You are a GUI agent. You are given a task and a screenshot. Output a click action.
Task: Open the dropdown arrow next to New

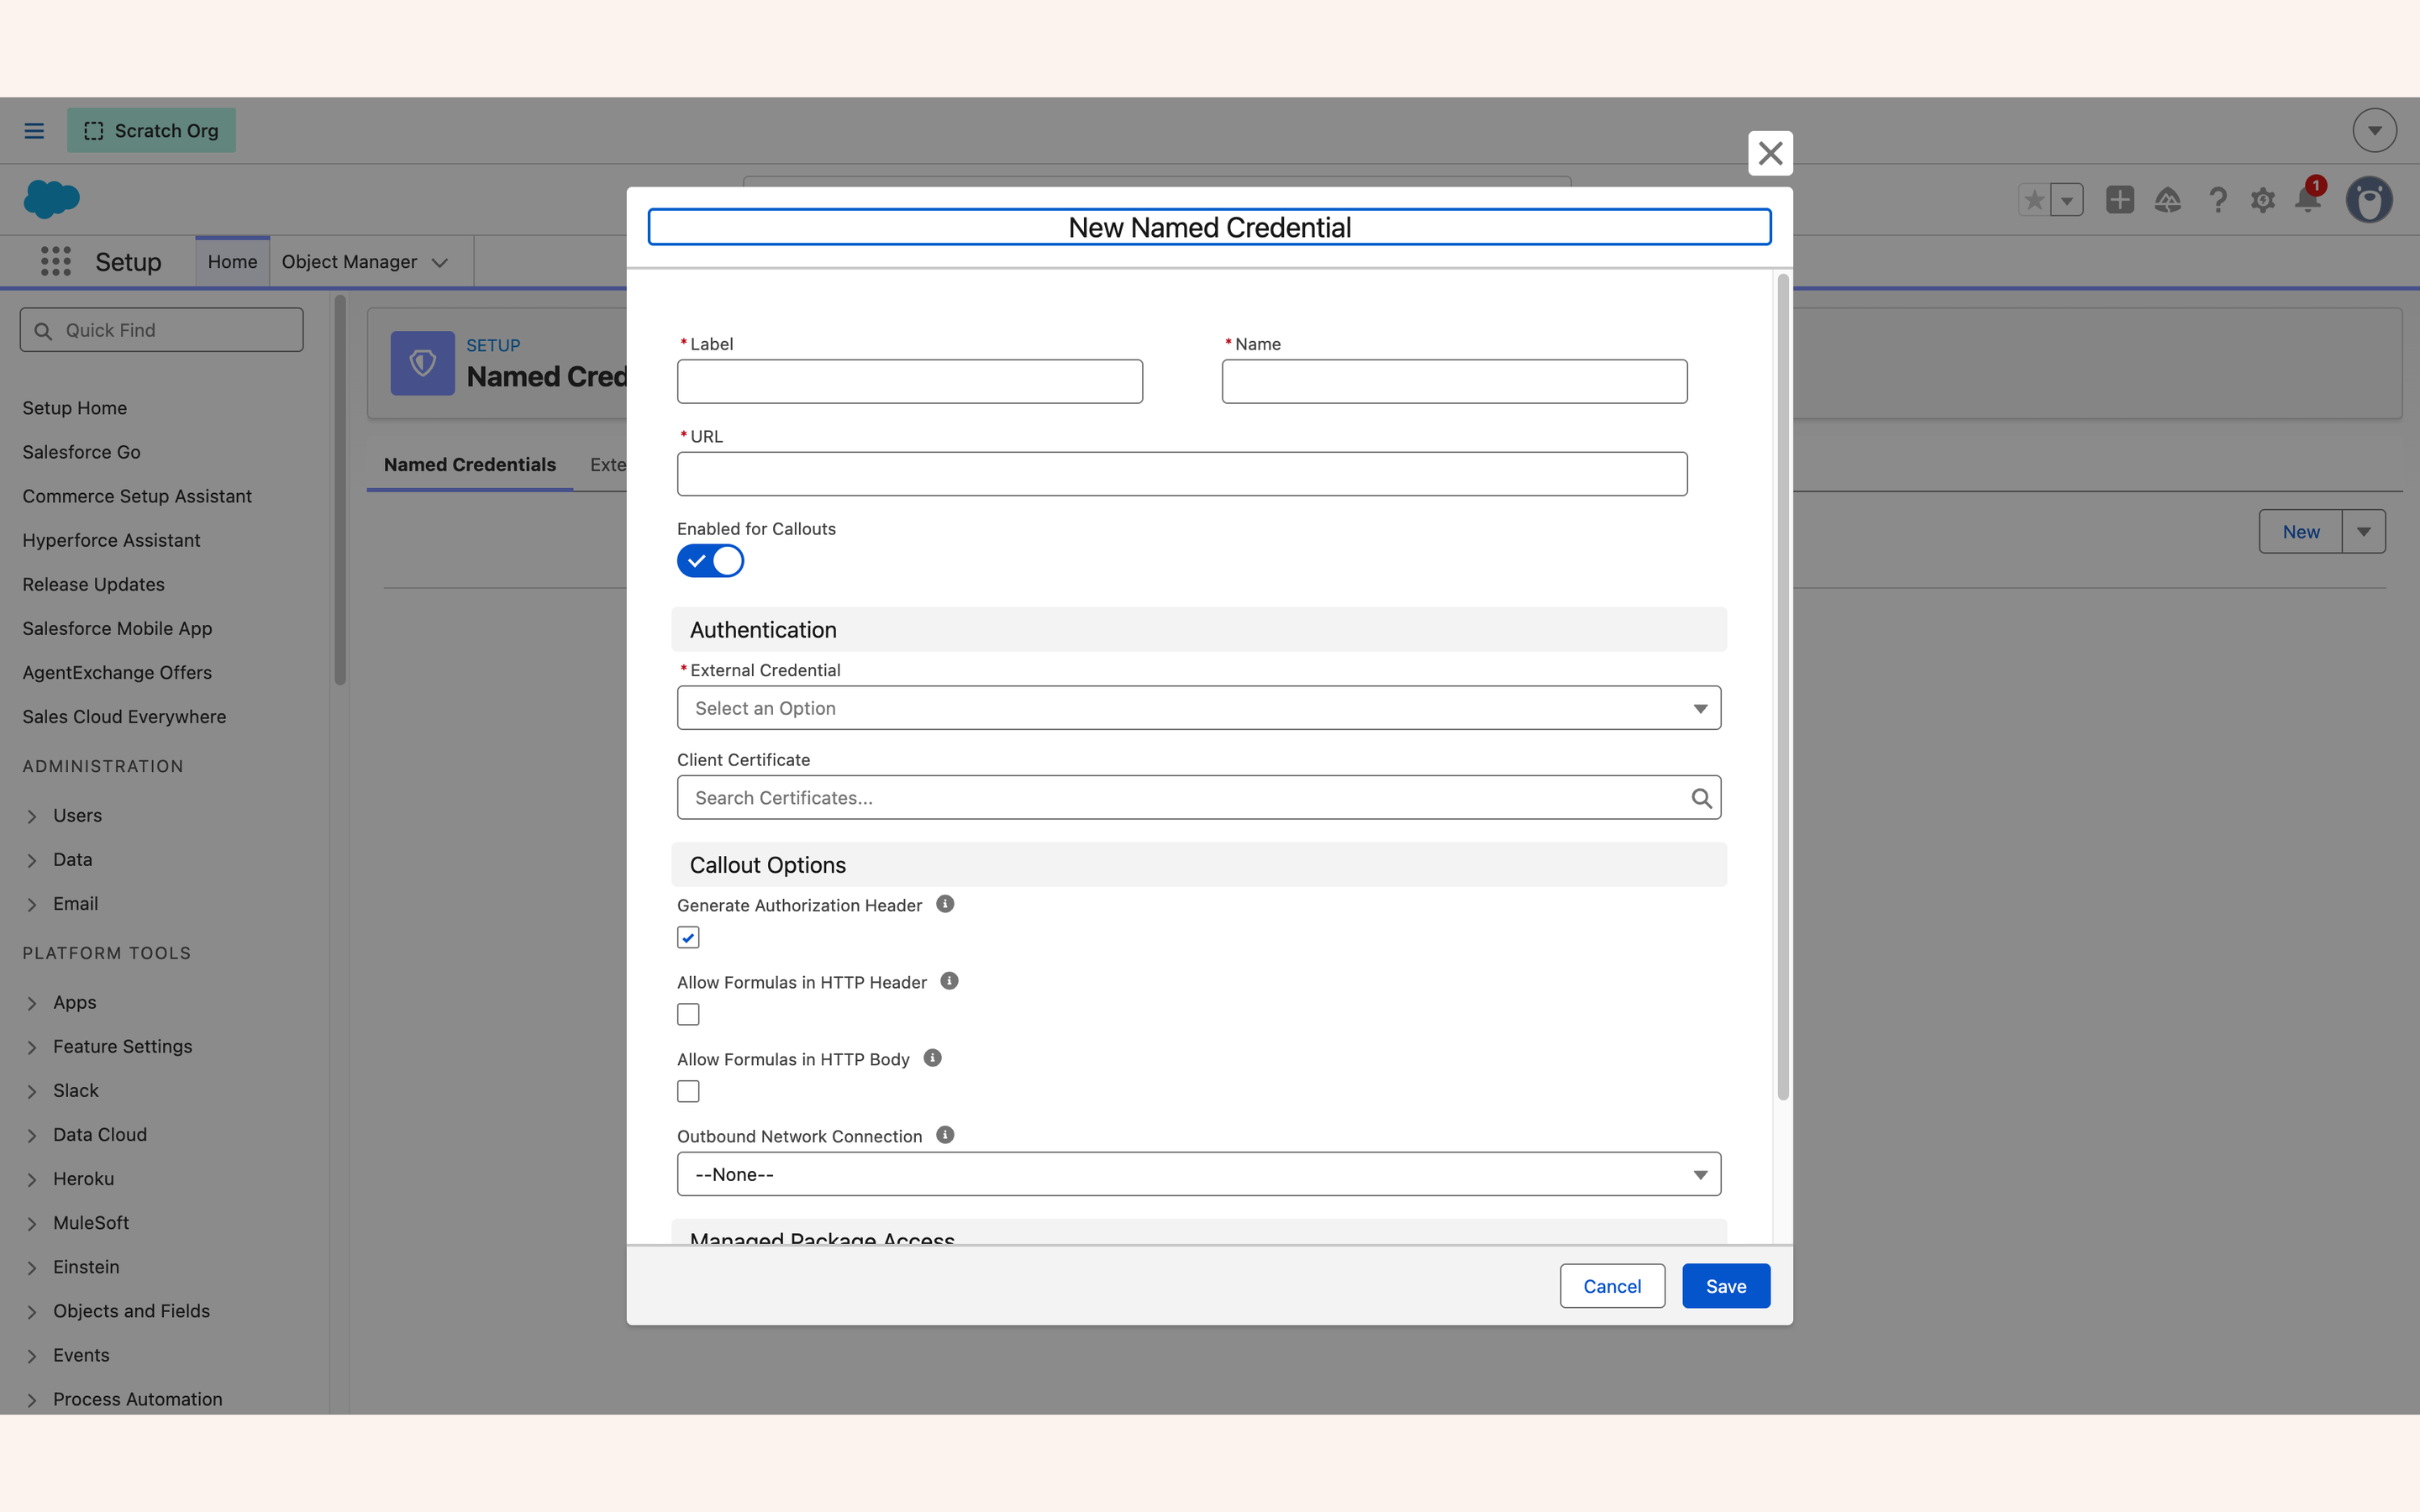coord(2364,532)
